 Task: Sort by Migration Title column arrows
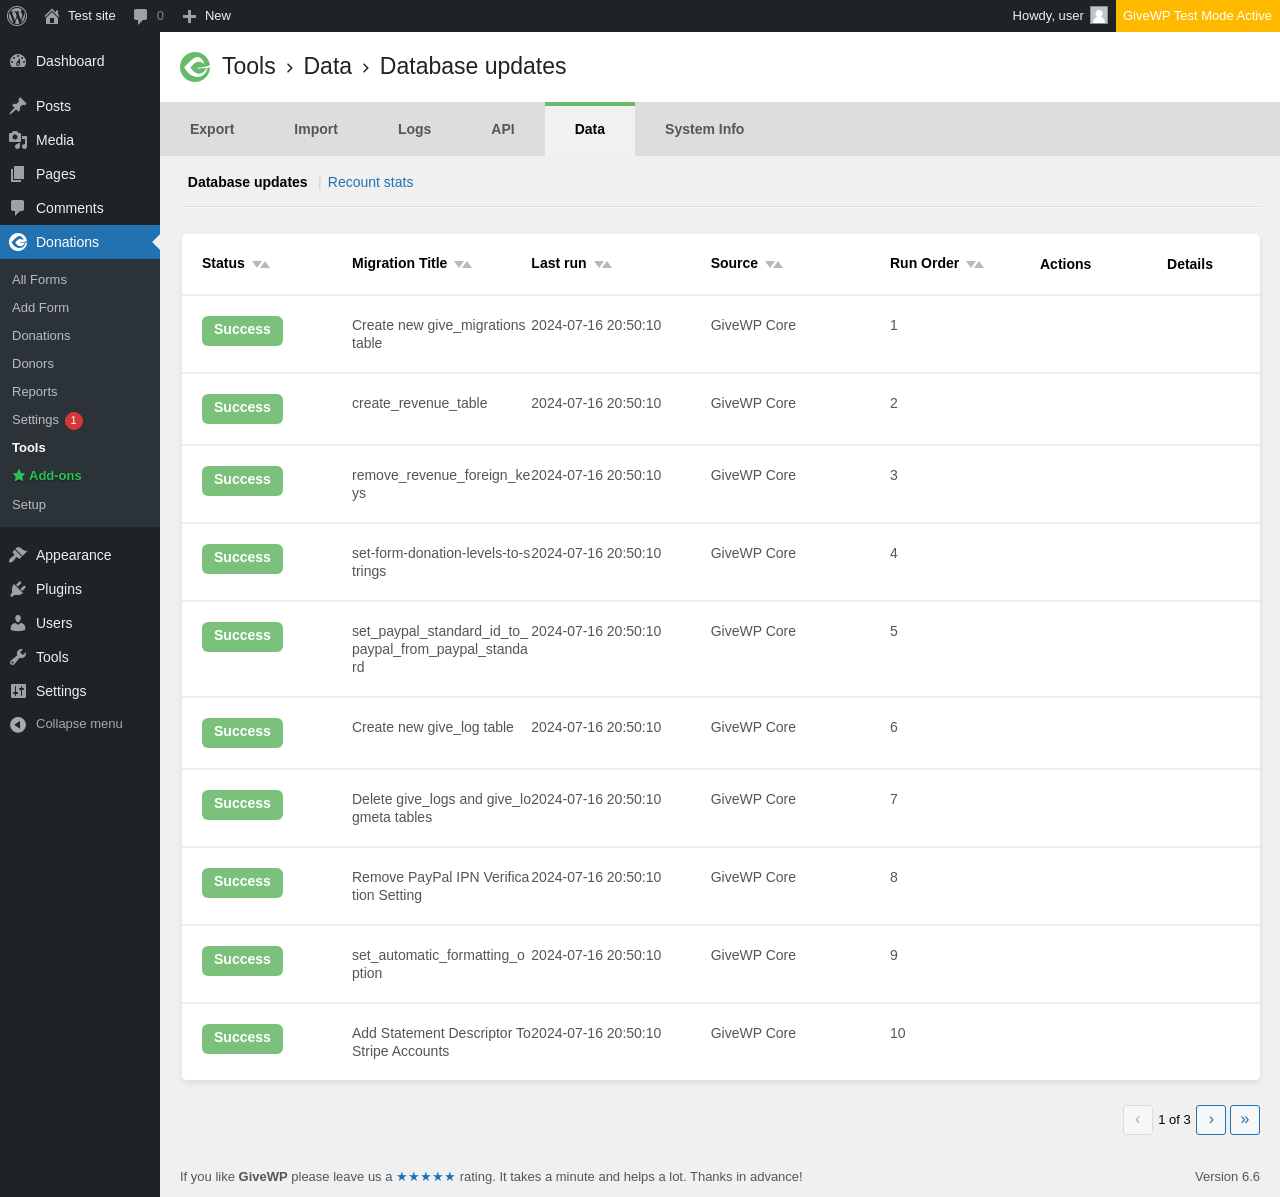463,264
